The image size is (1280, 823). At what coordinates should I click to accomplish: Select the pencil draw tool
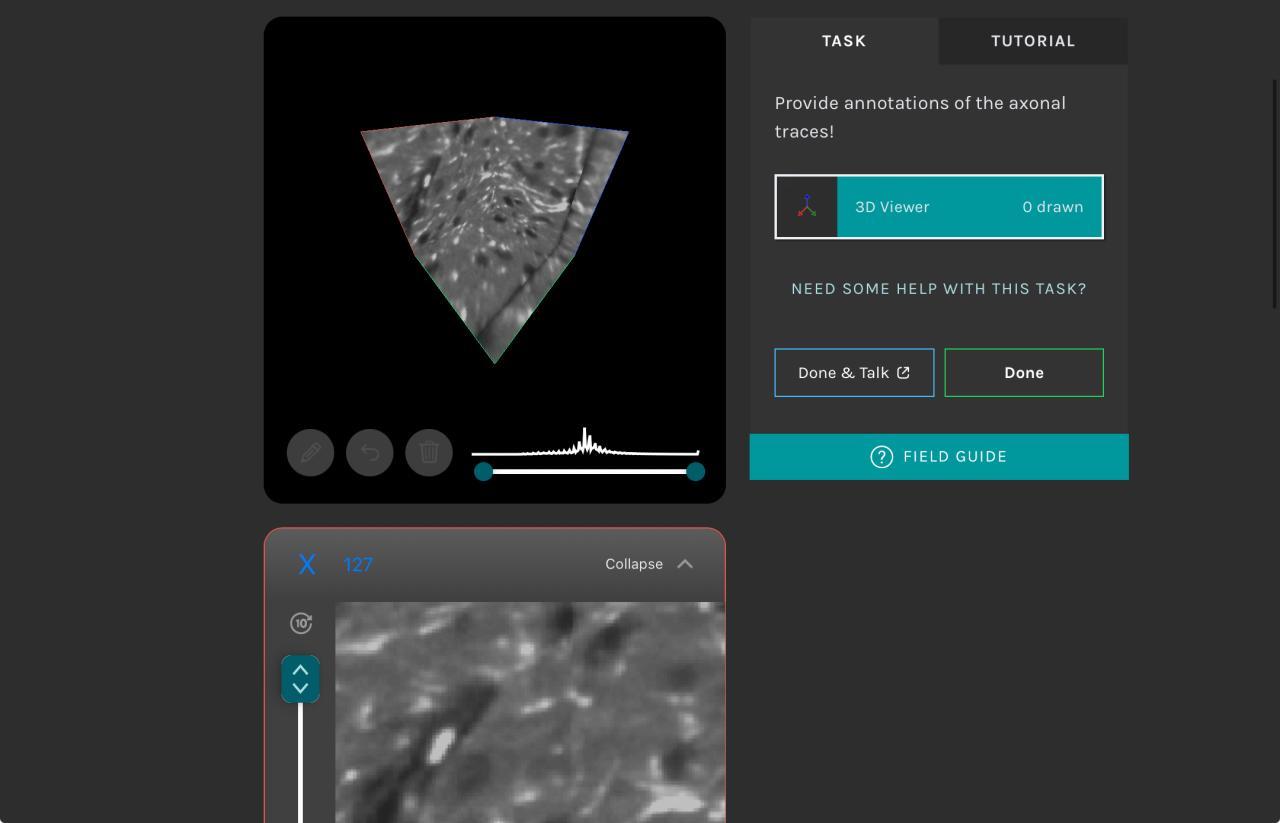(310, 453)
